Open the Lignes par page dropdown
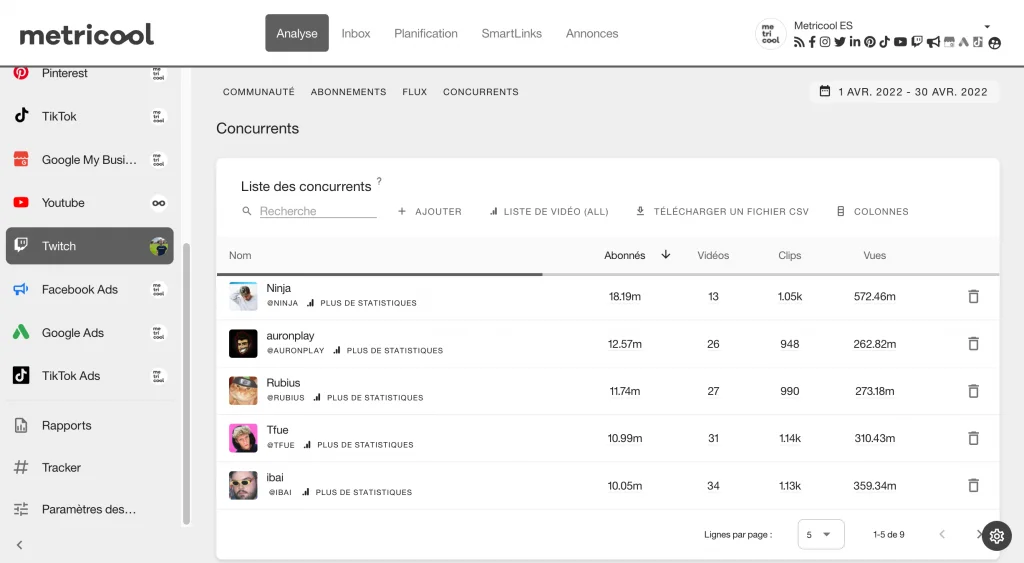1024x563 pixels. coord(821,534)
